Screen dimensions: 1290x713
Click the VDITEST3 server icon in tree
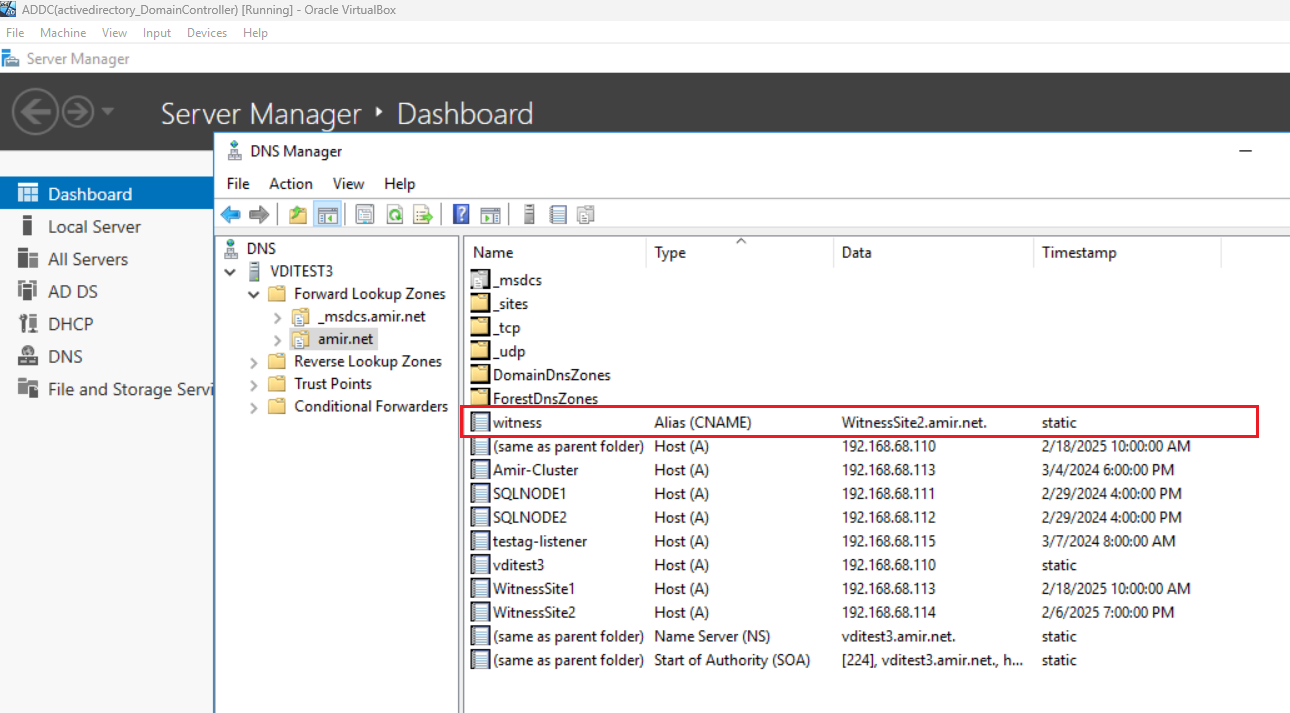[254, 271]
